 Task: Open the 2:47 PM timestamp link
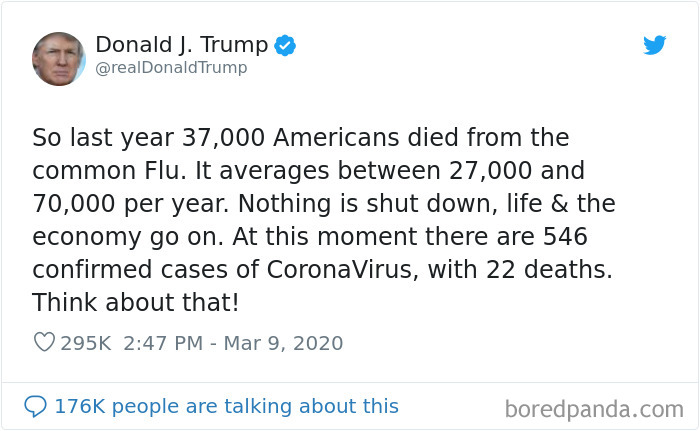(160, 343)
